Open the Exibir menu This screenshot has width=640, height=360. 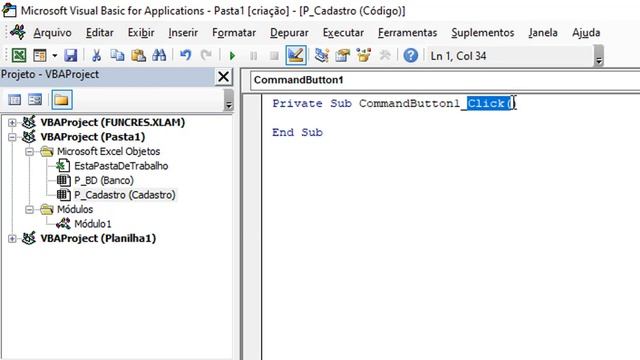coord(141,33)
